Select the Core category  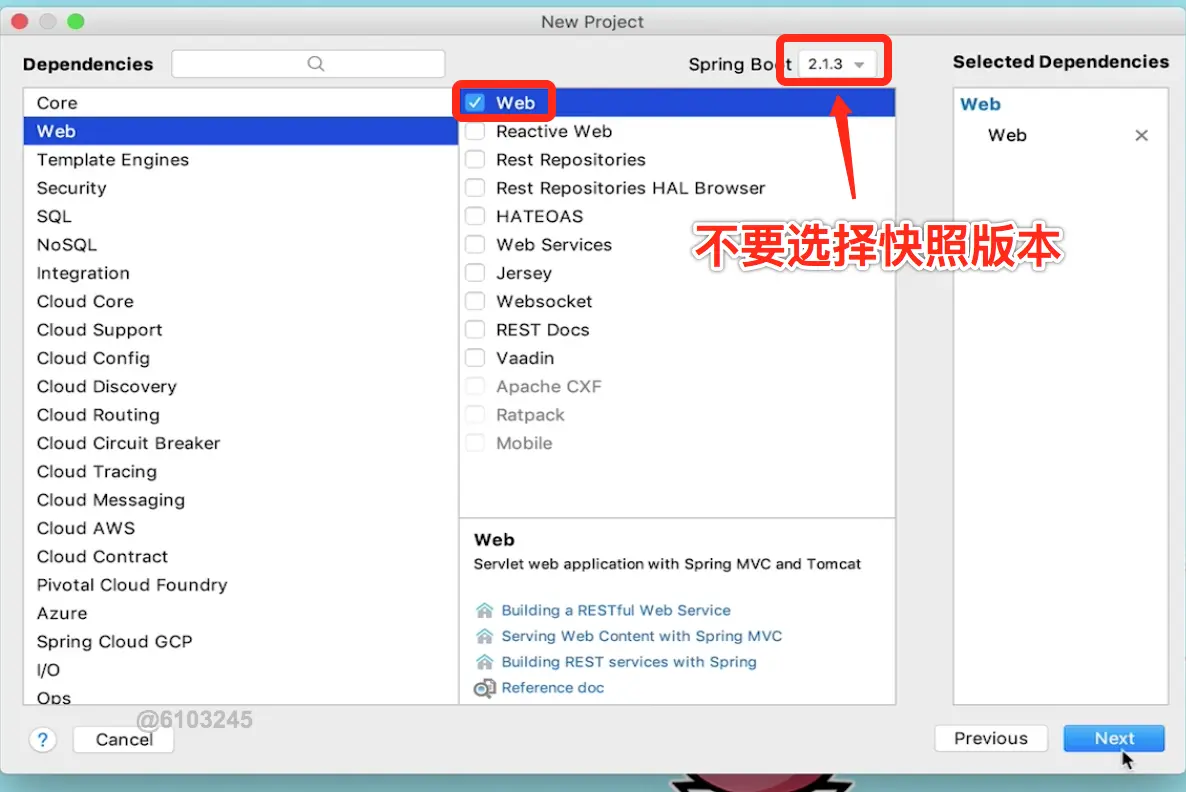coord(241,103)
